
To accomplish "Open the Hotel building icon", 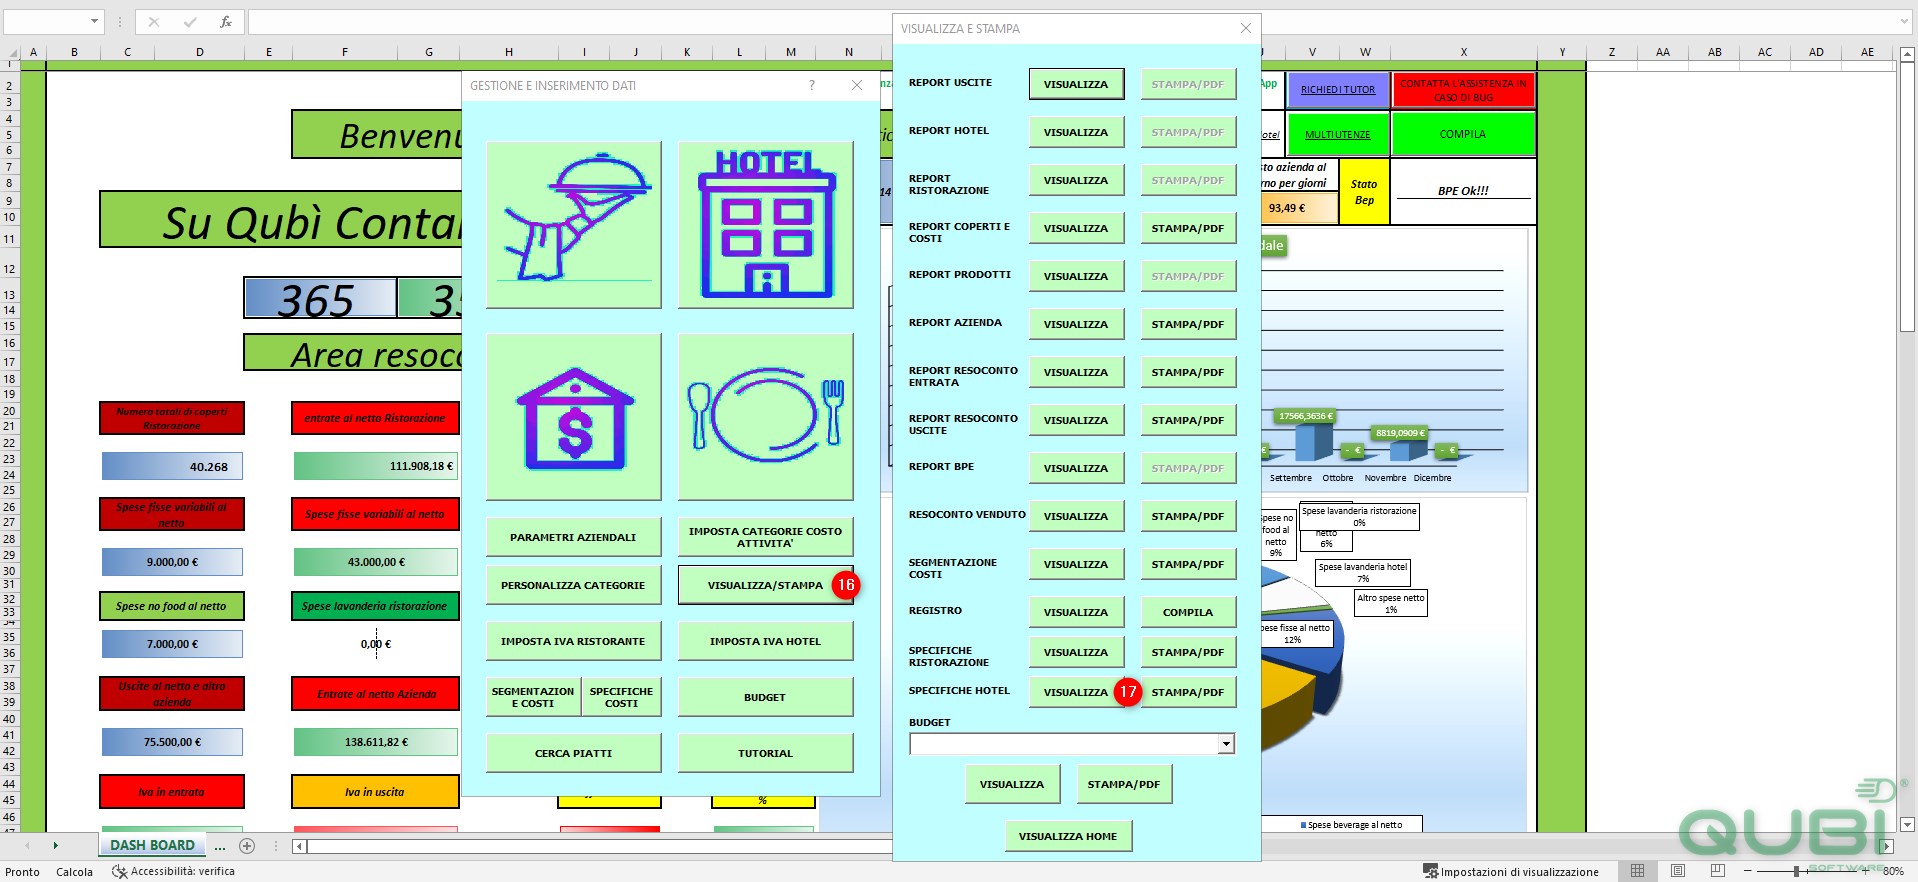I will pyautogui.click(x=766, y=224).
